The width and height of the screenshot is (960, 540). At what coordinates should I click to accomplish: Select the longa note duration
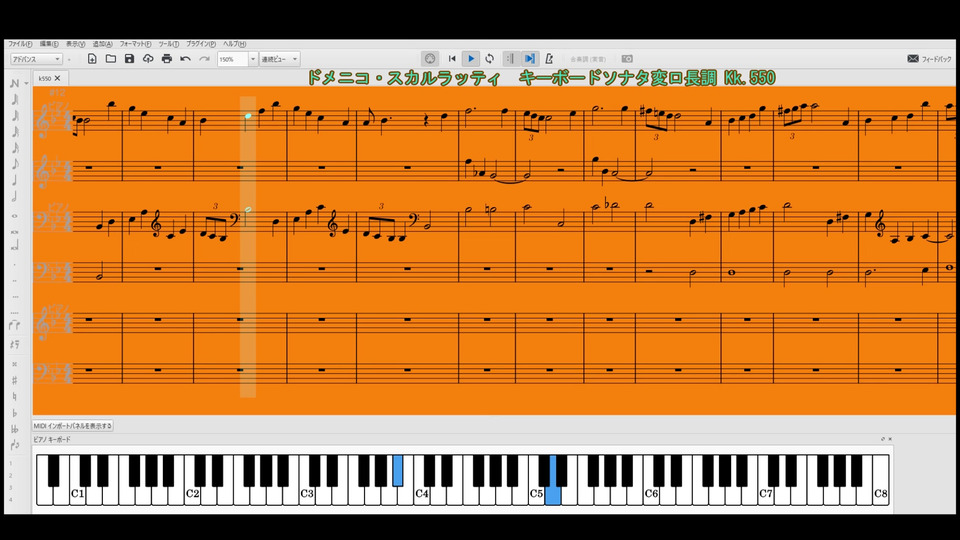click(x=15, y=246)
